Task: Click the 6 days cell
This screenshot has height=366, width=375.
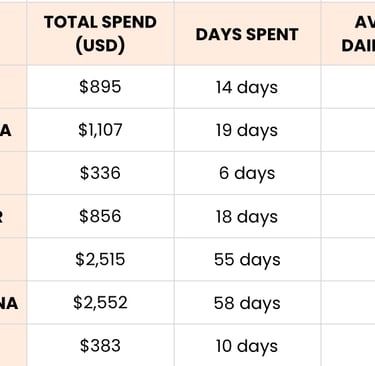Action: tap(247, 173)
